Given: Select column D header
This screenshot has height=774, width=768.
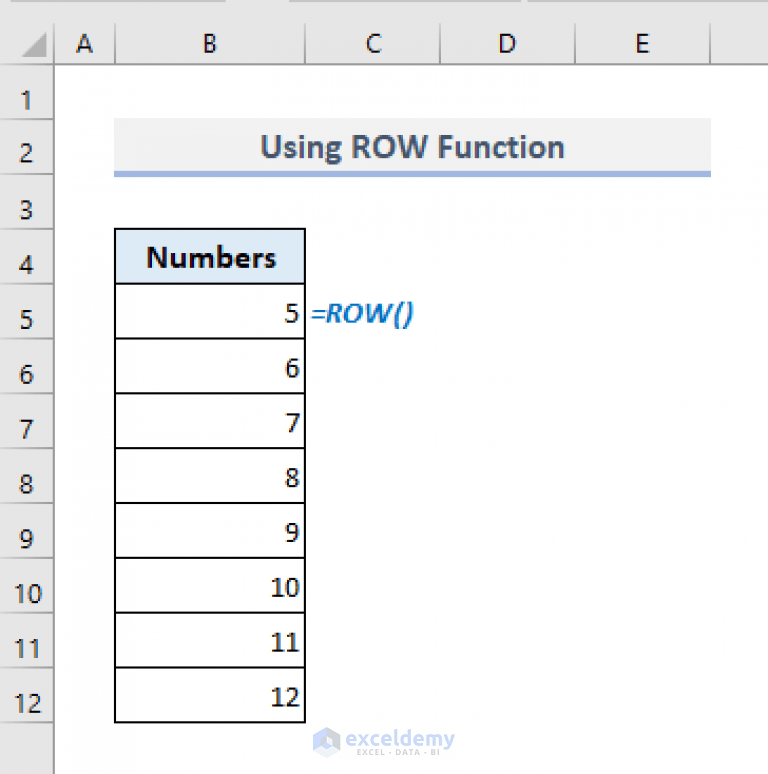Looking at the screenshot, I should pyautogui.click(x=507, y=43).
